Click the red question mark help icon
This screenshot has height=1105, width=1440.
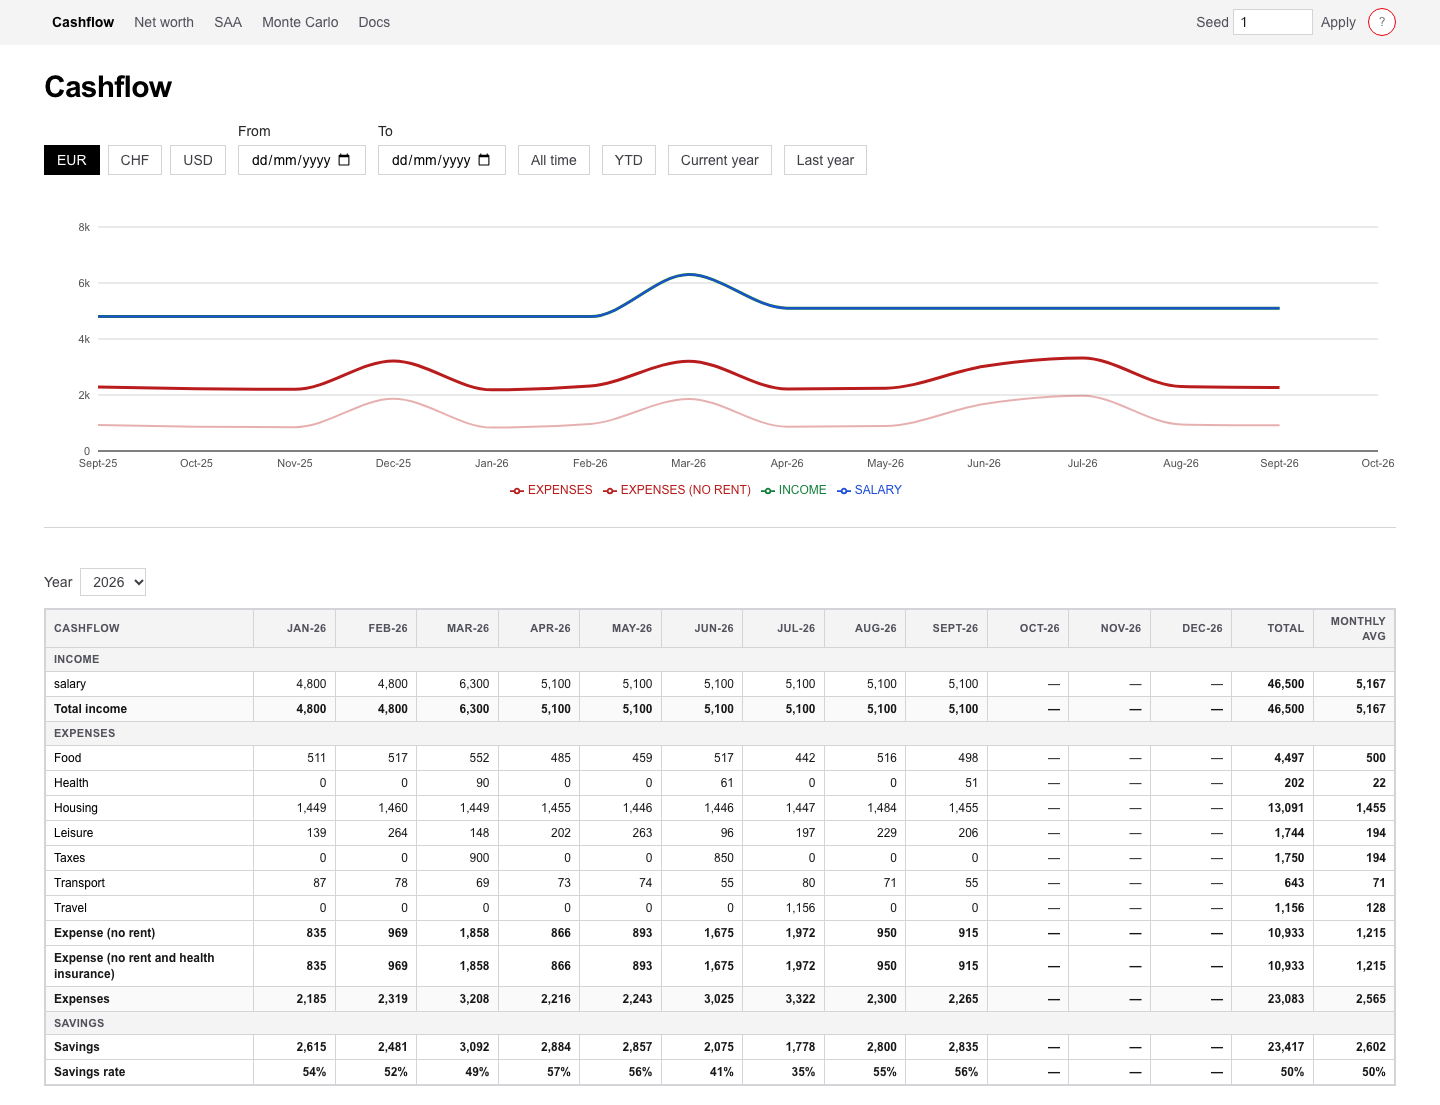[x=1382, y=22]
